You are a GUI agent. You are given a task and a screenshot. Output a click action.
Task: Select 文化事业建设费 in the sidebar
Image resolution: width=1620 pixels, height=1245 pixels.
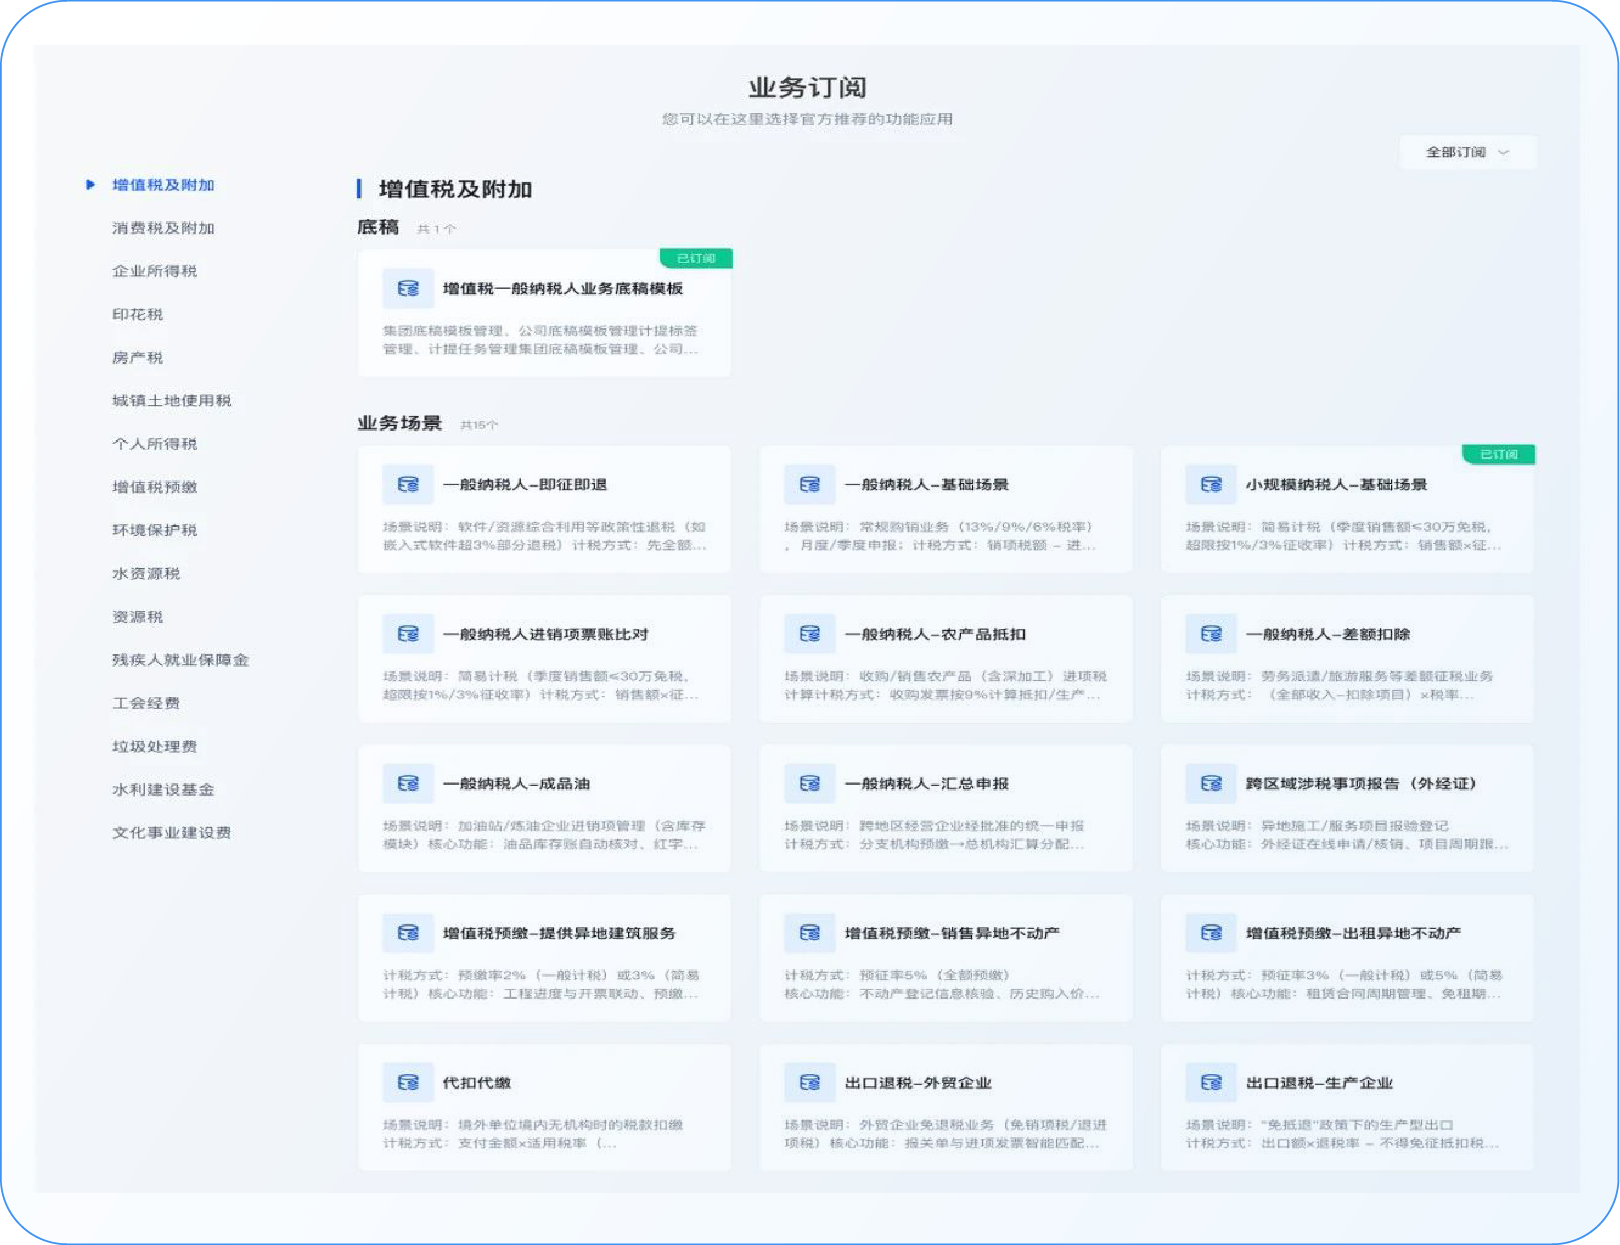click(171, 833)
